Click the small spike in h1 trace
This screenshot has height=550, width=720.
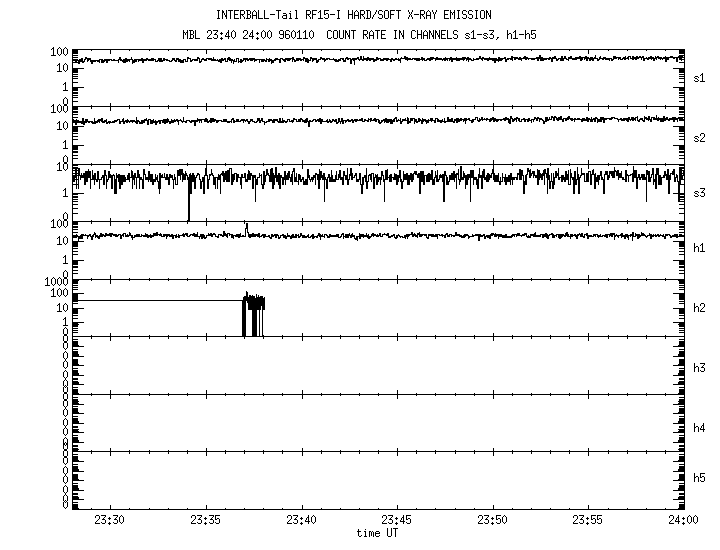246,229
